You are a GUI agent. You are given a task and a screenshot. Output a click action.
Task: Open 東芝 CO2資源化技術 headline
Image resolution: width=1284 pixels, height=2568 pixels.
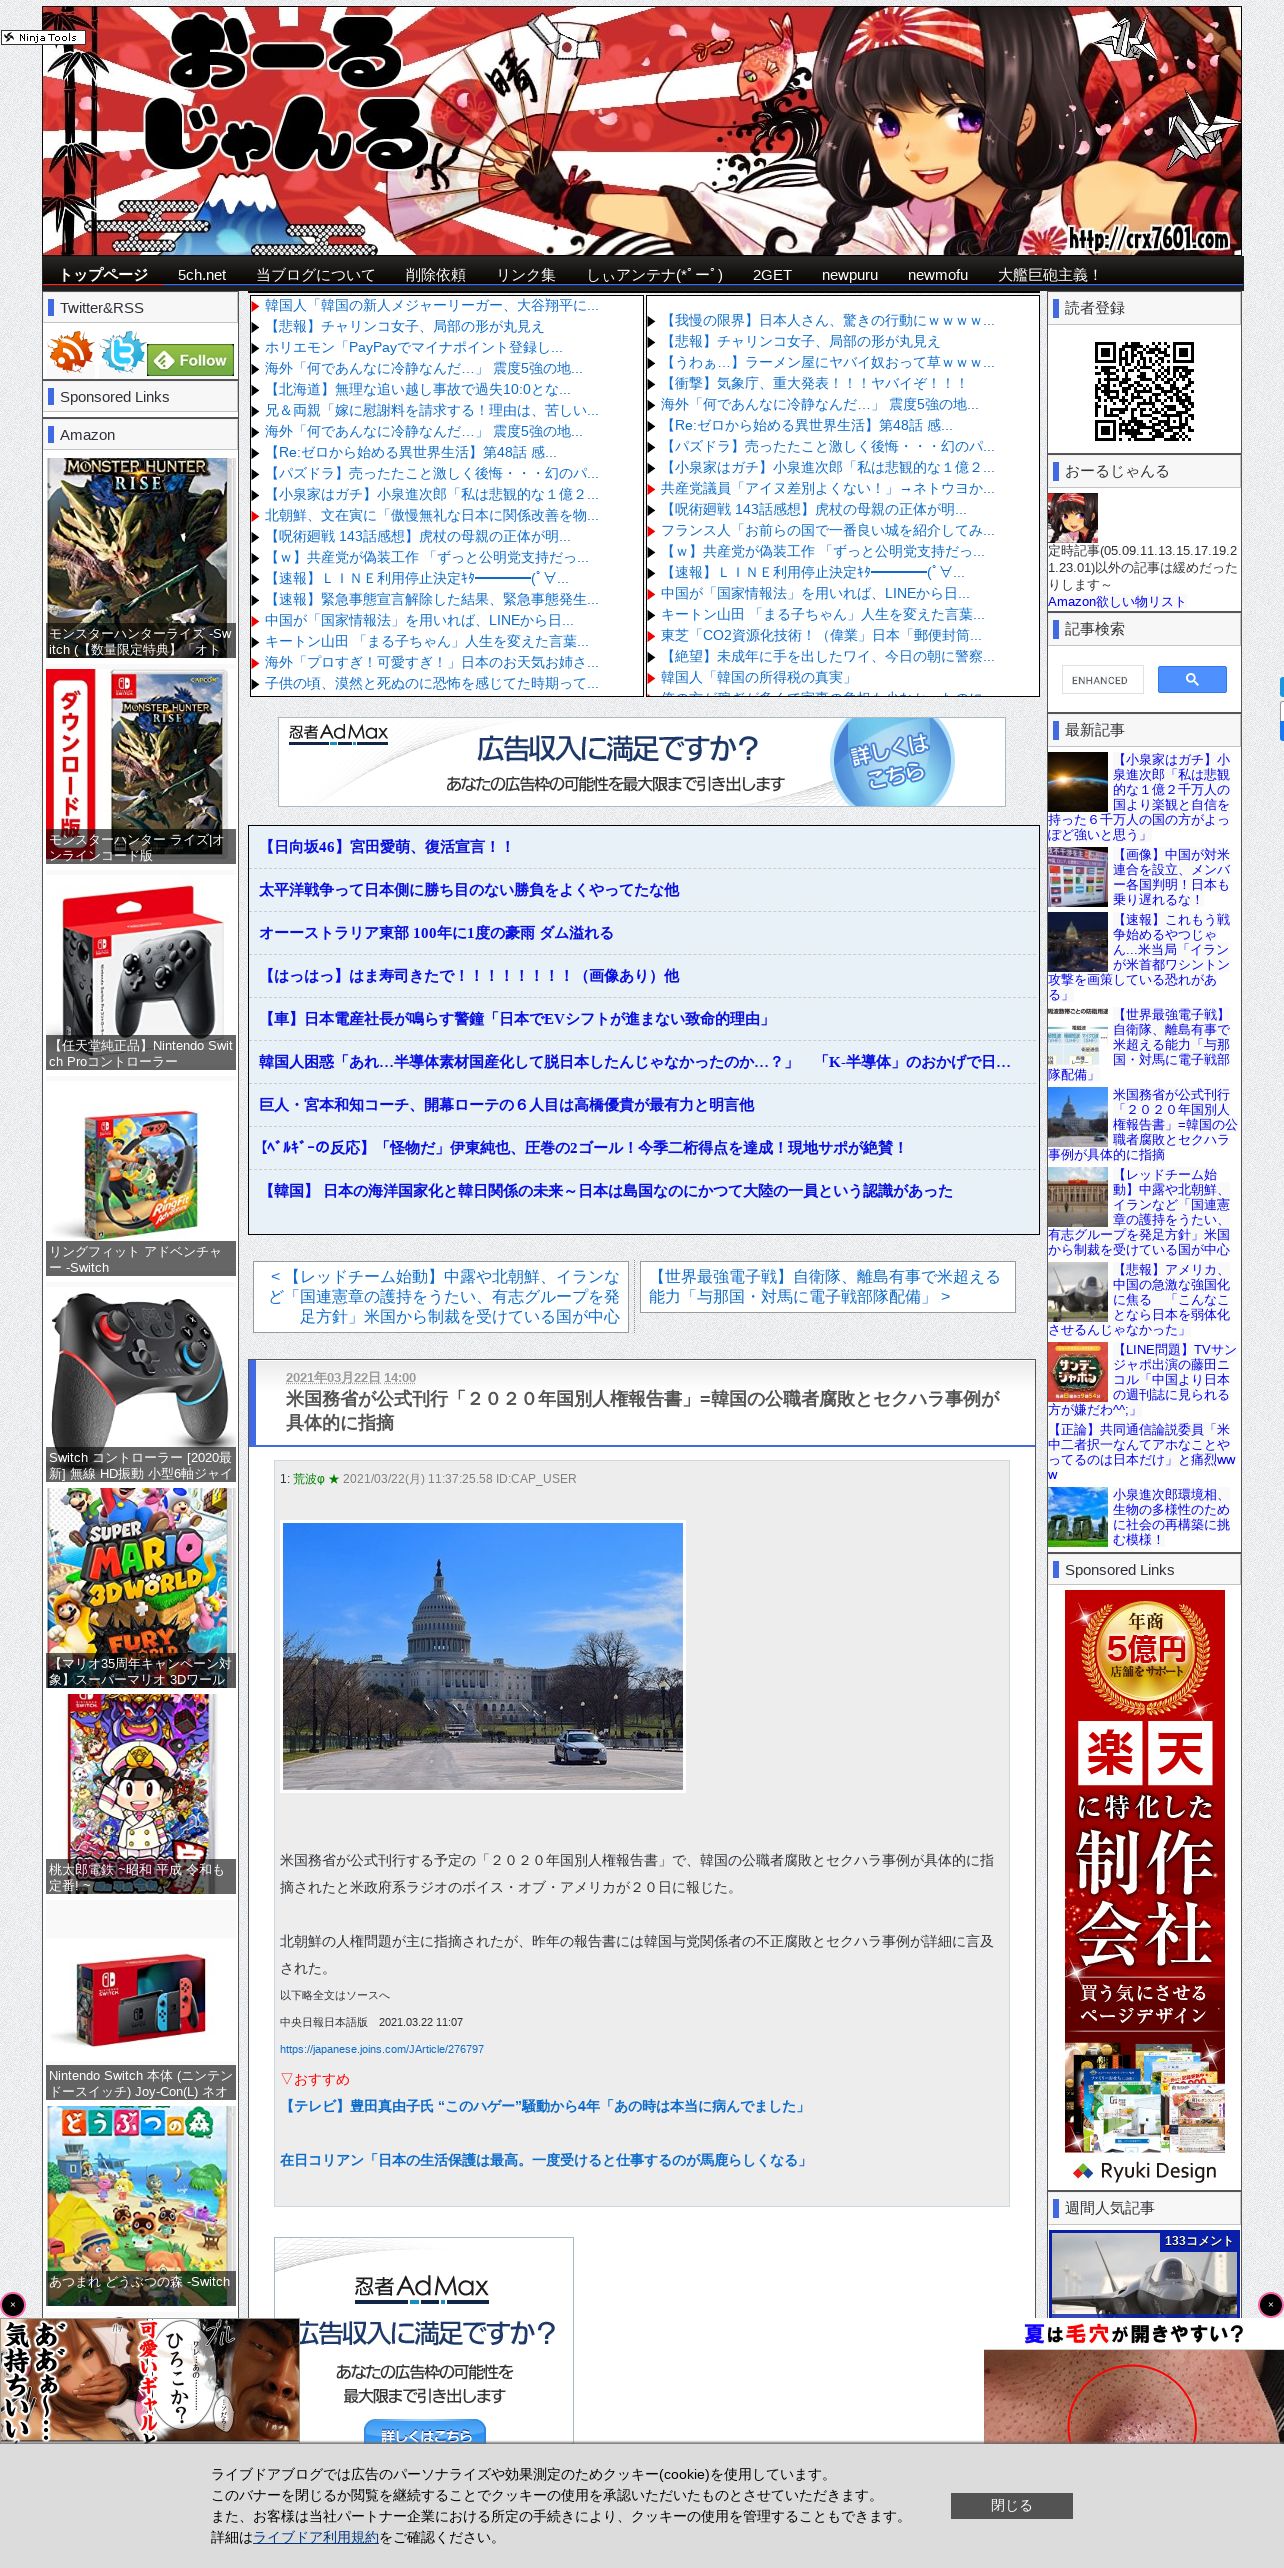[821, 635]
